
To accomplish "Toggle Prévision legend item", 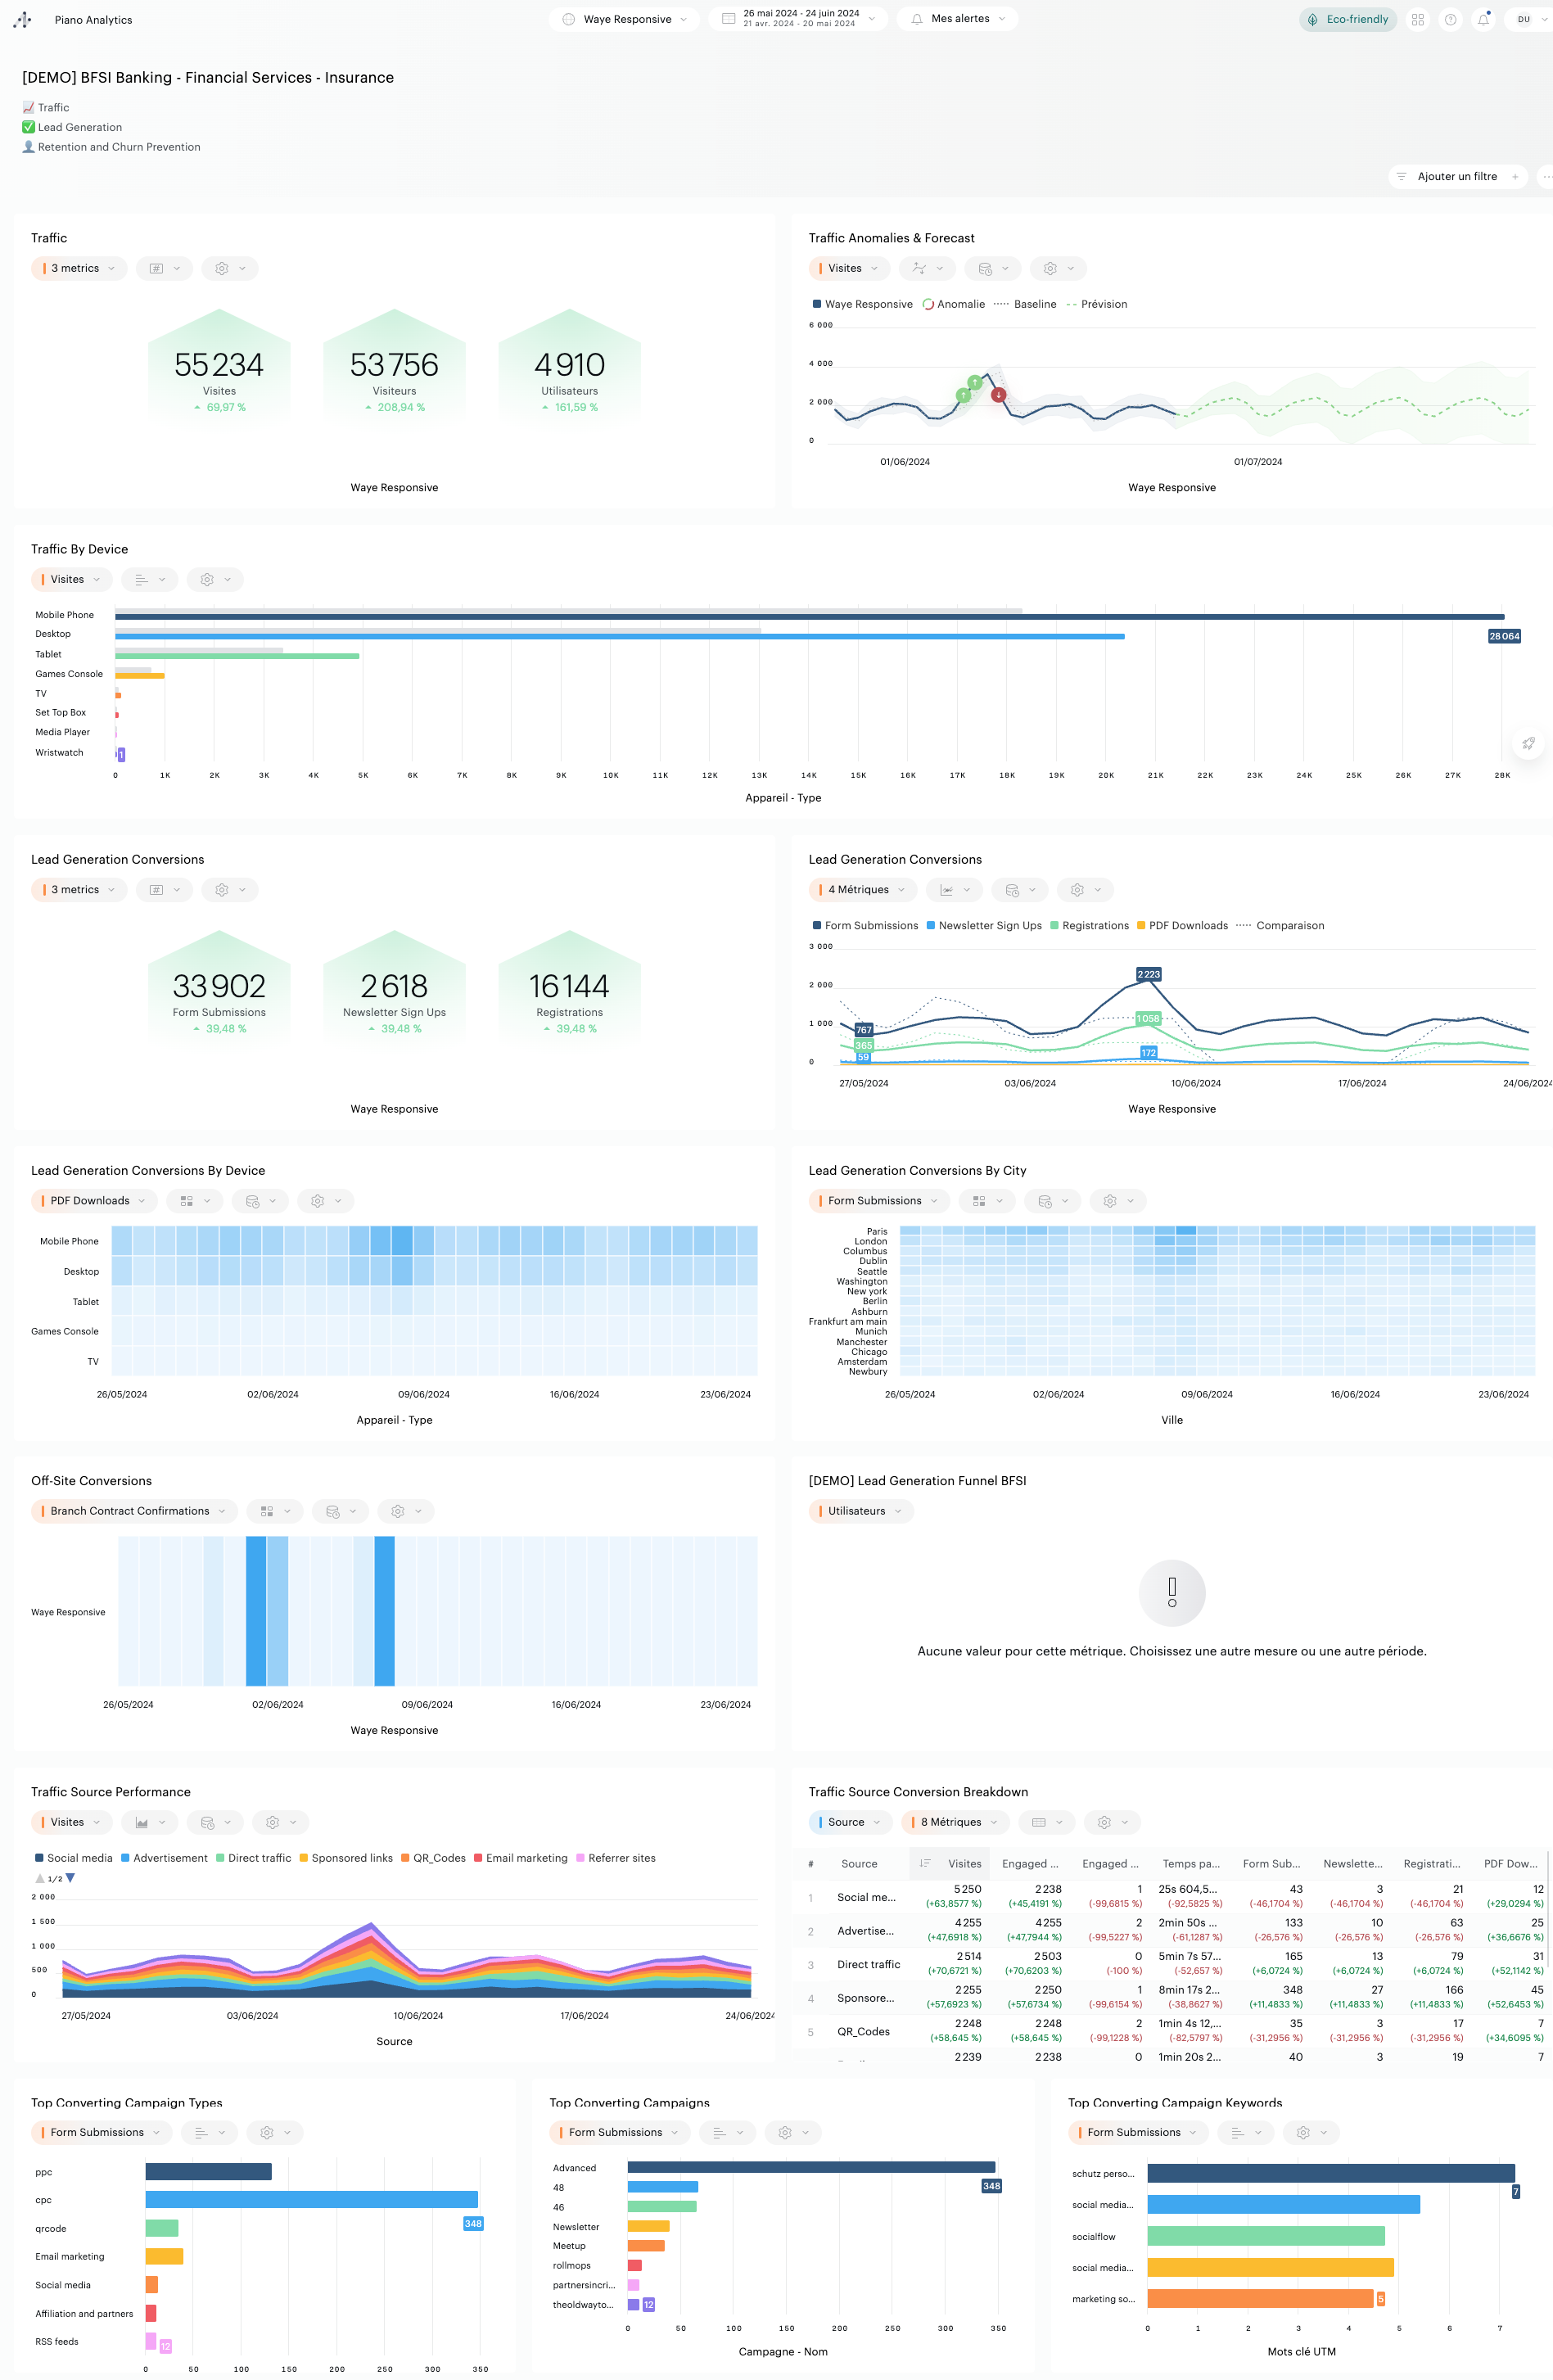I will 1097,304.
